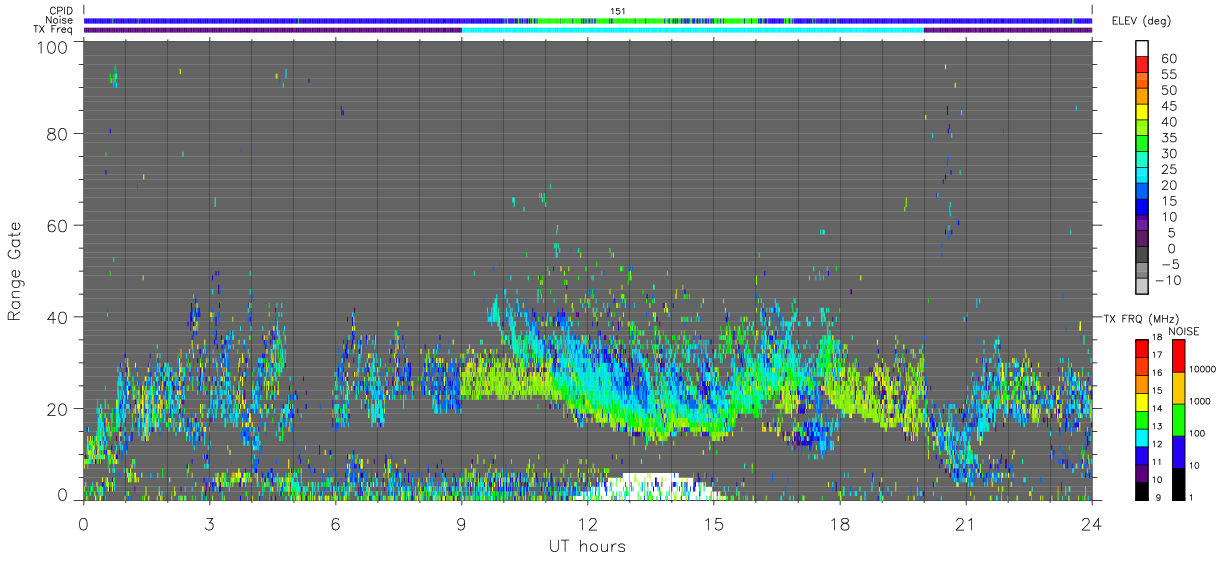Select x-axis tick label '12'
The height and width of the screenshot is (567, 1228).
[x=587, y=523]
